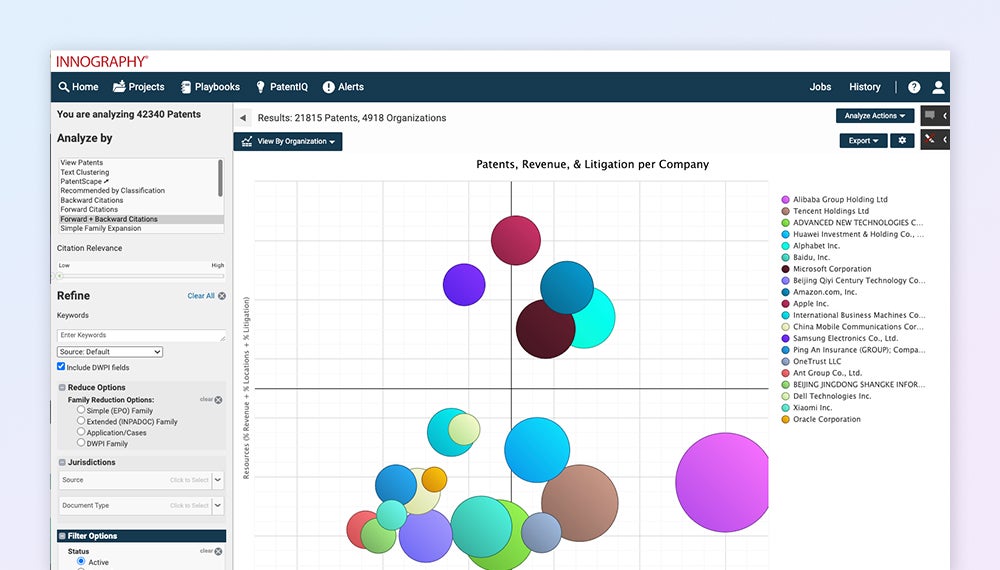Viewport: 1000px width, 570px height.
Task: Click the Citation Relevance slider track
Action: (x=140, y=276)
